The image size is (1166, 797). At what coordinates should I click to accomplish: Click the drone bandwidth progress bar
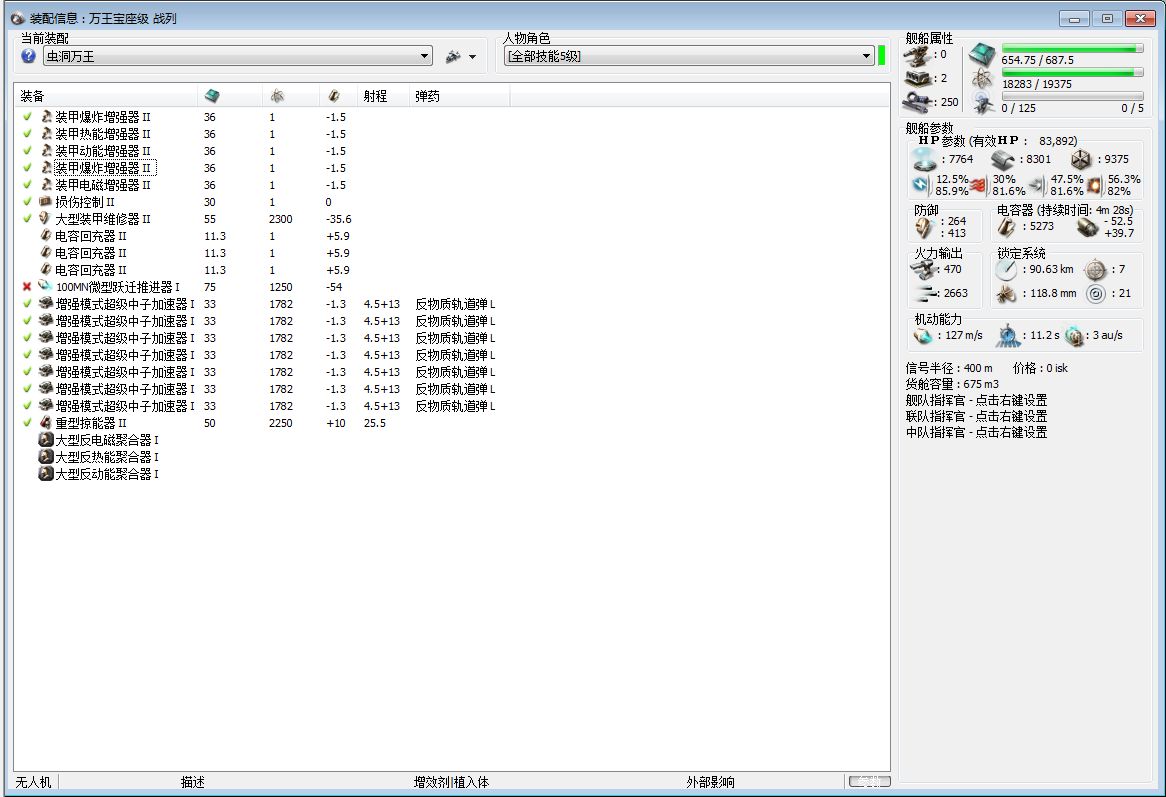(x=1072, y=96)
